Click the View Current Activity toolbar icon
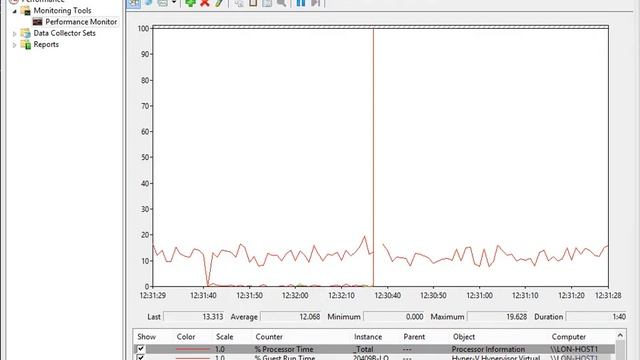 coord(134,3)
